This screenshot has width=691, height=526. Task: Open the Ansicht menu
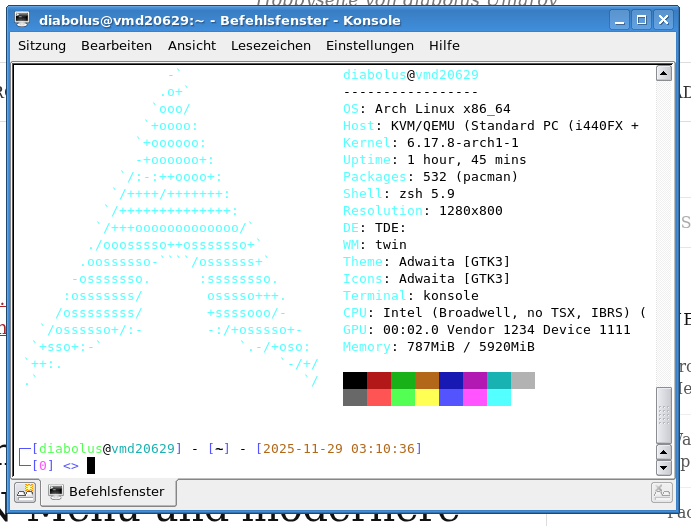coord(192,46)
